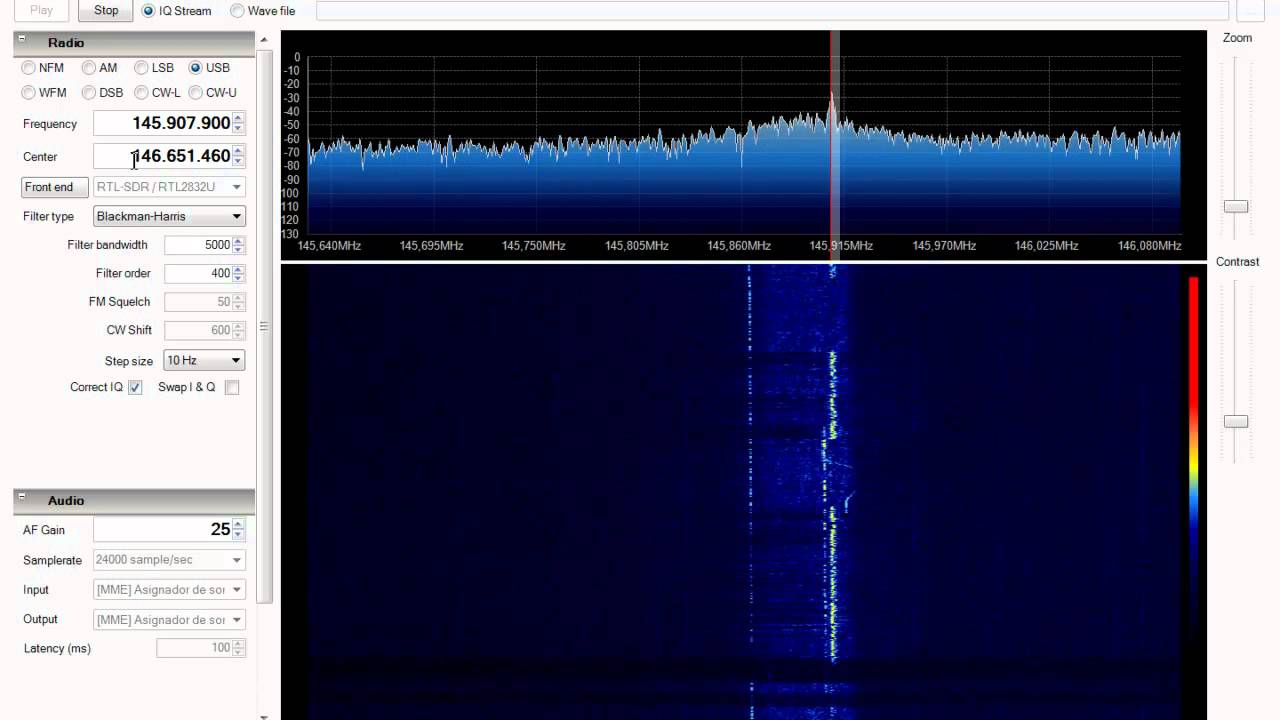Toggle the Correct IQ checkbox
Image resolution: width=1280 pixels, height=720 pixels.
[x=135, y=388]
